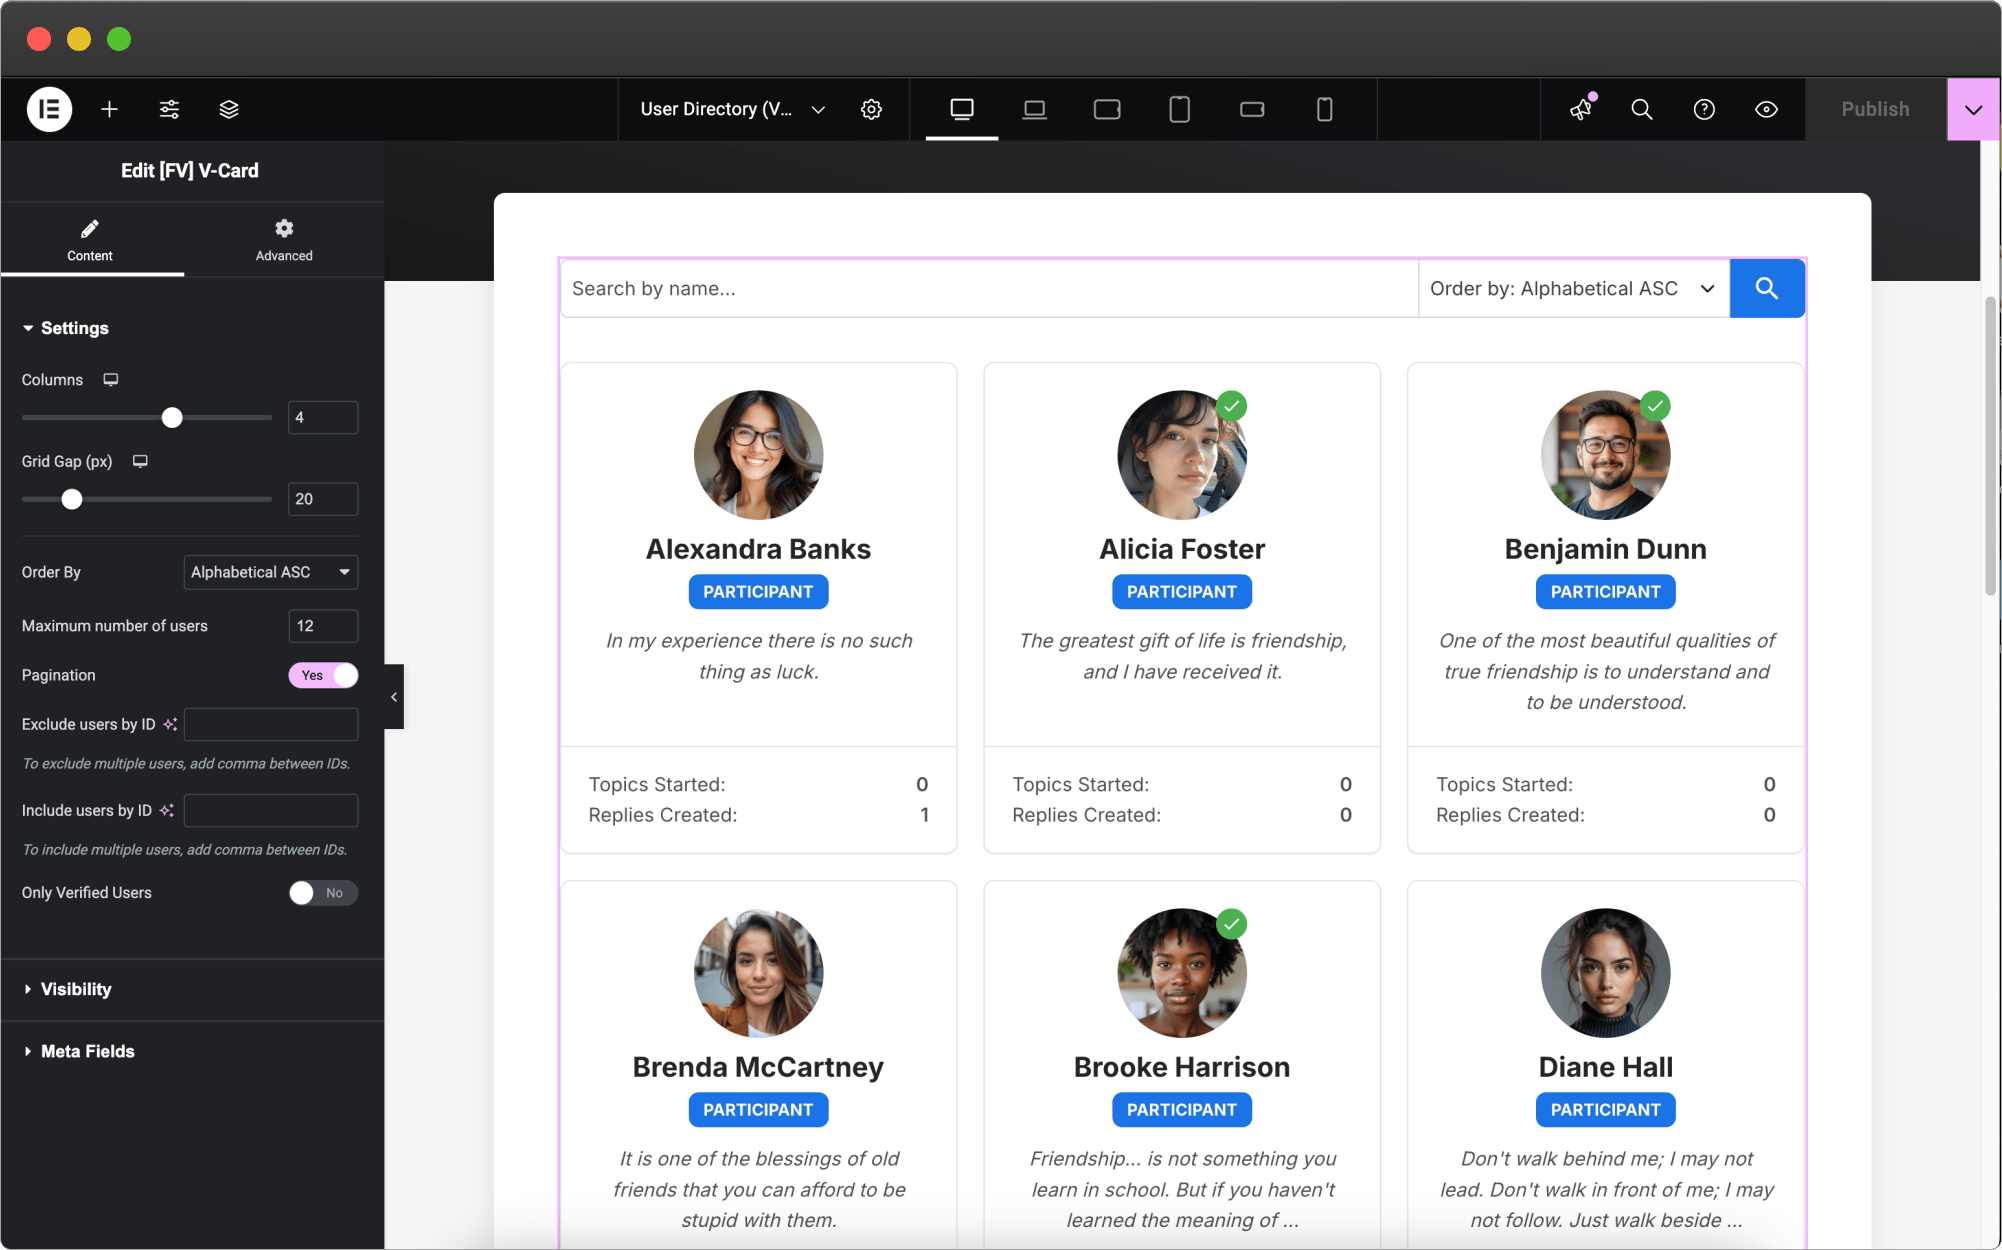Open site settings sliders icon

coord(170,109)
